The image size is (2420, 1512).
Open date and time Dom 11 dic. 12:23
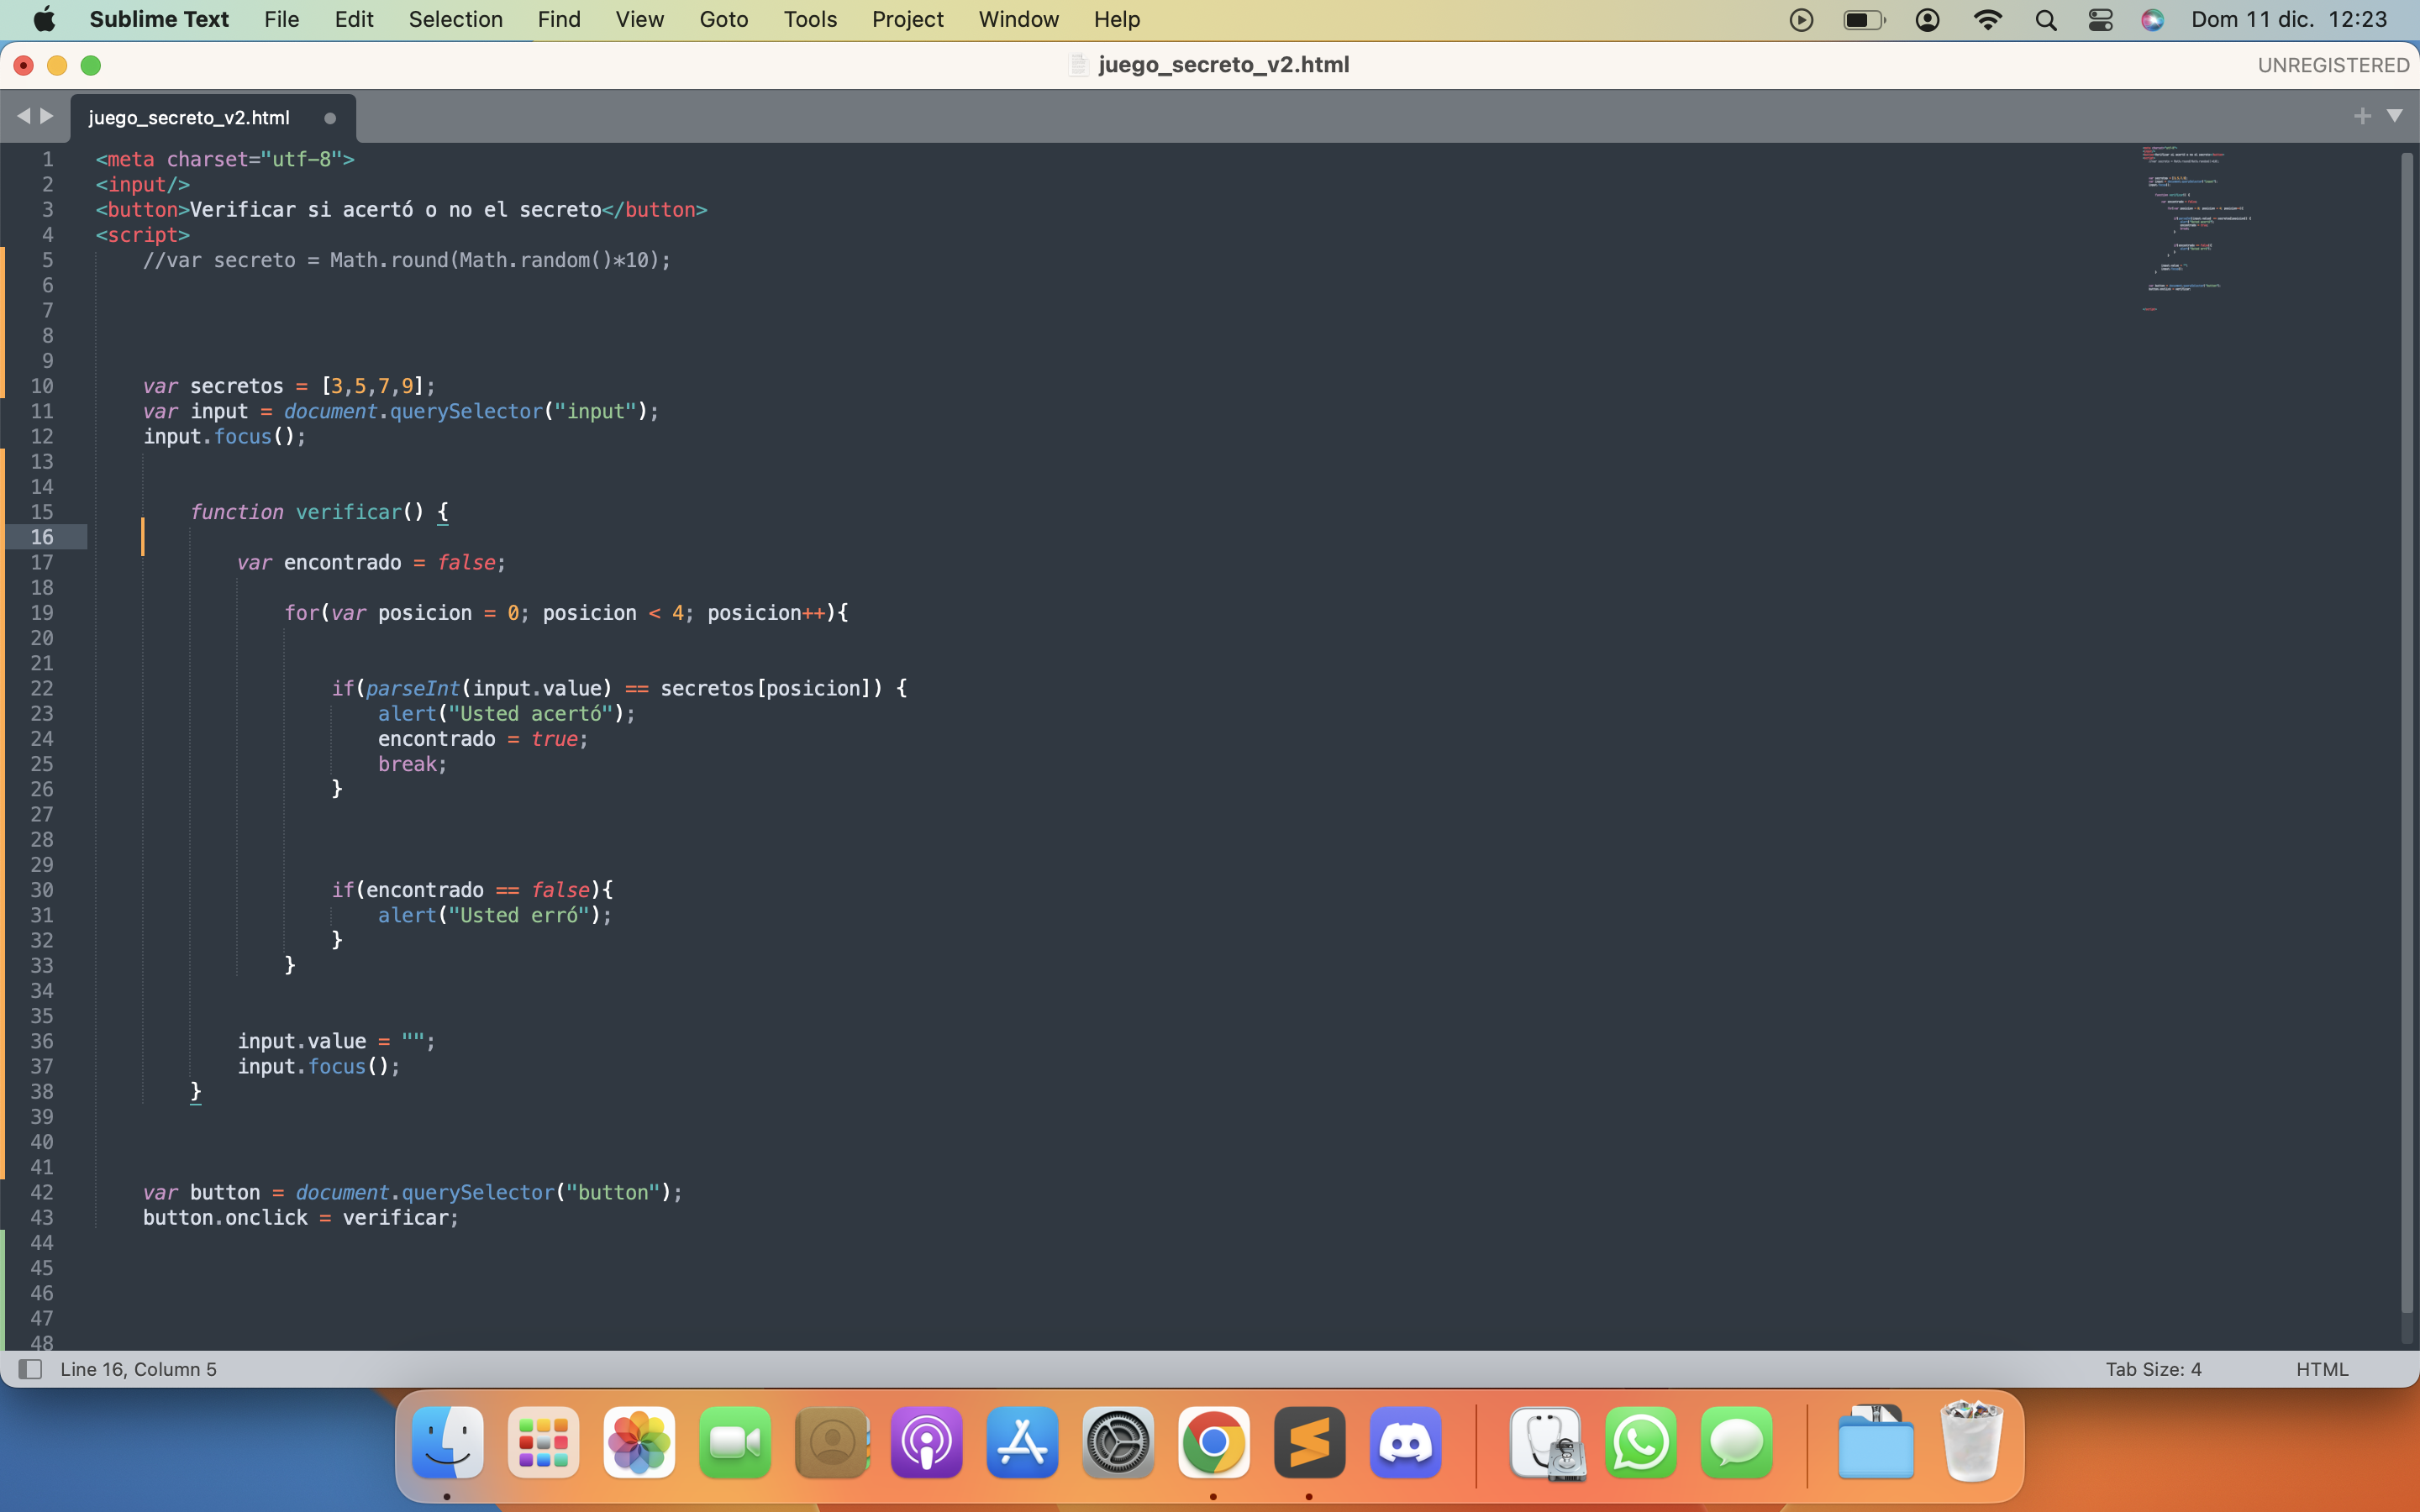(2288, 19)
